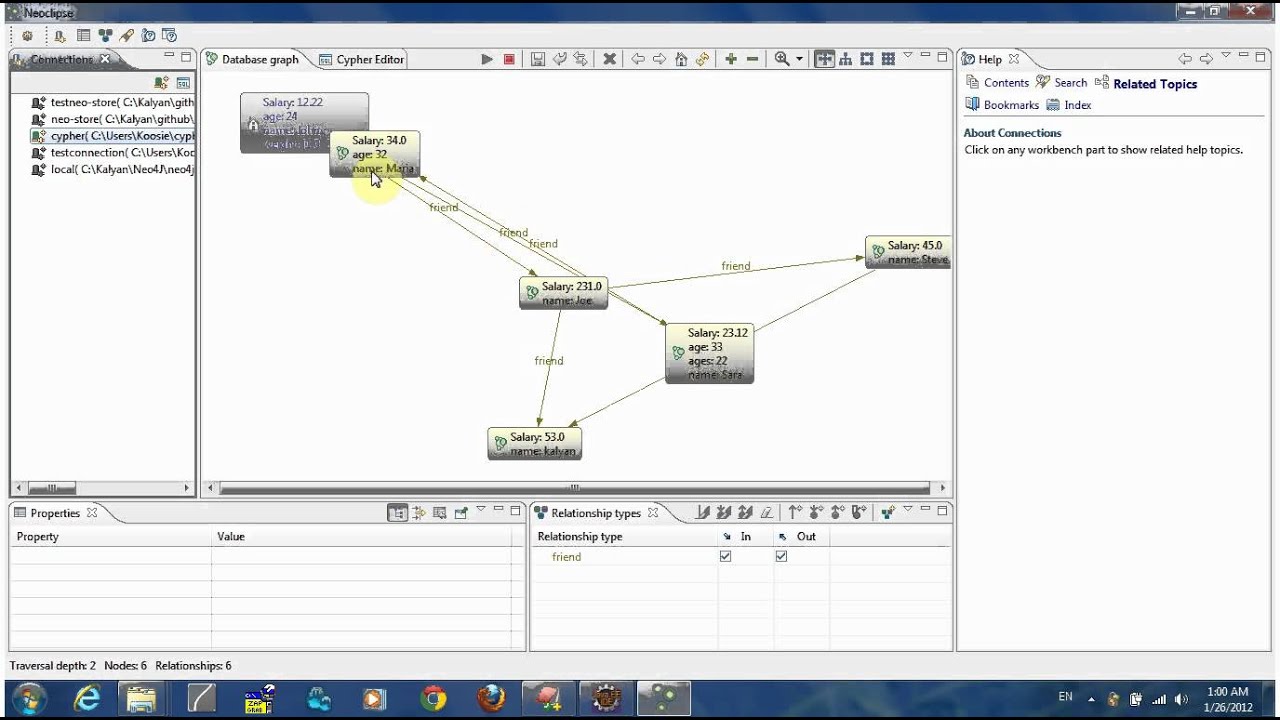Select the kalyan node in the graph
The width and height of the screenshot is (1280, 720).
[535, 444]
